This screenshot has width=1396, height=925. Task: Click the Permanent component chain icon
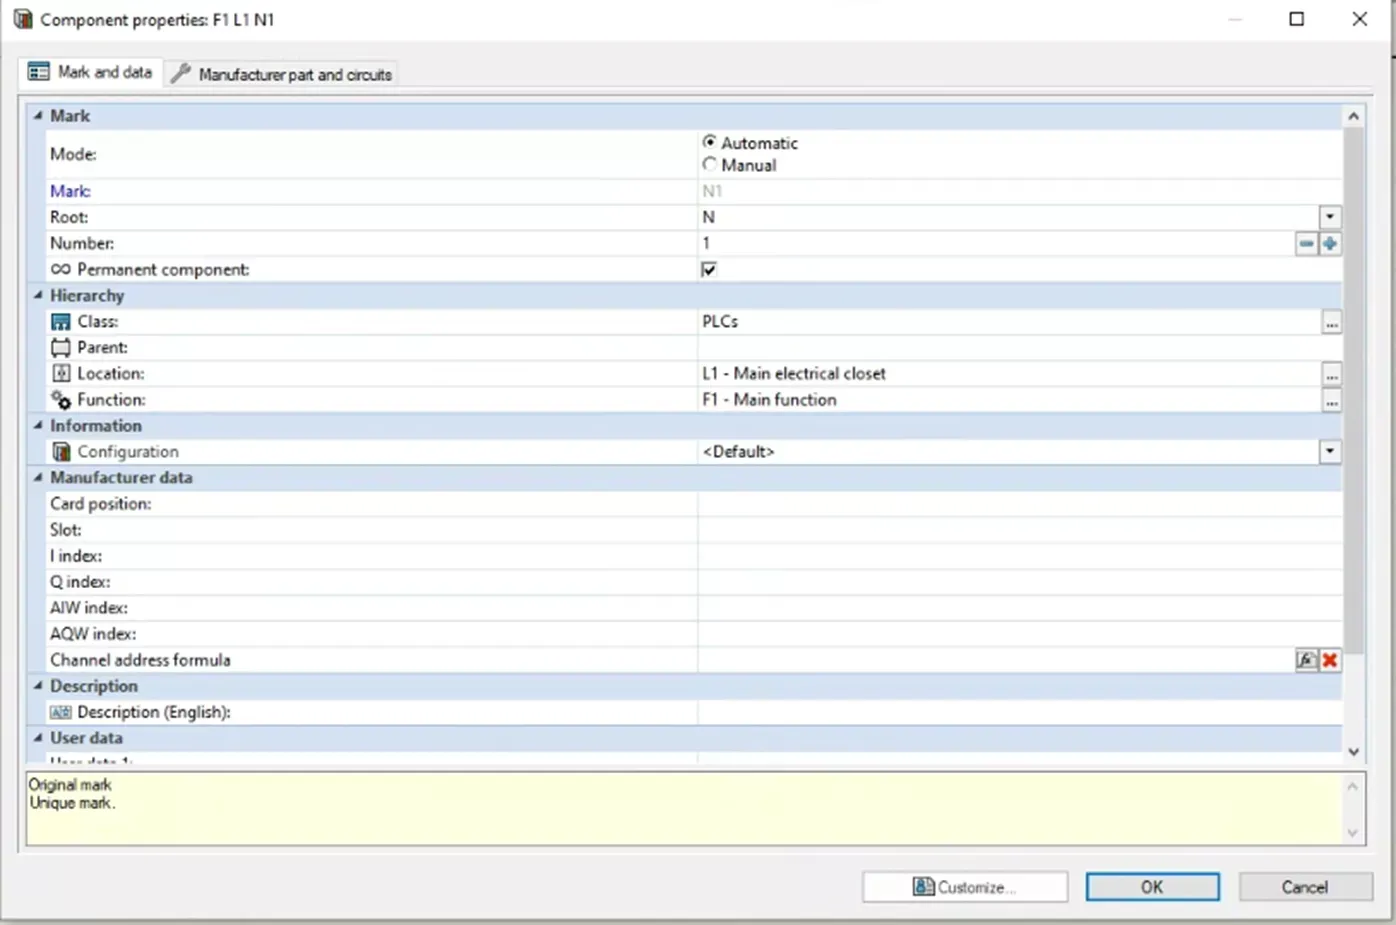click(61, 270)
